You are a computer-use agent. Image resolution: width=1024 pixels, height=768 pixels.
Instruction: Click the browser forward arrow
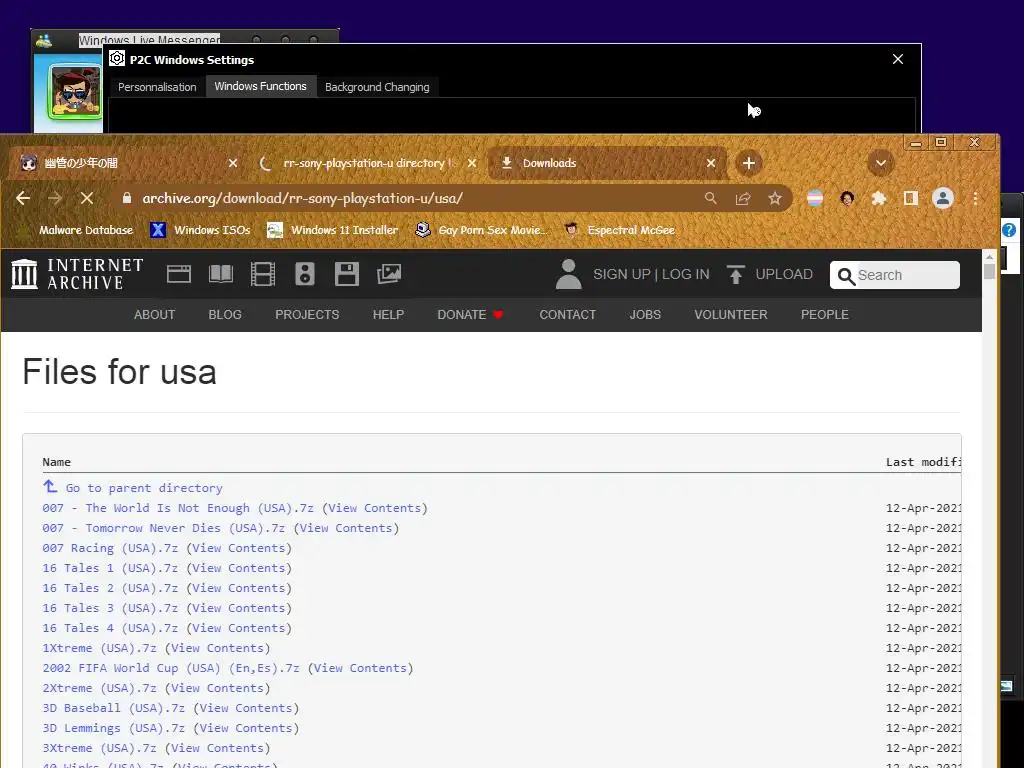(55, 199)
